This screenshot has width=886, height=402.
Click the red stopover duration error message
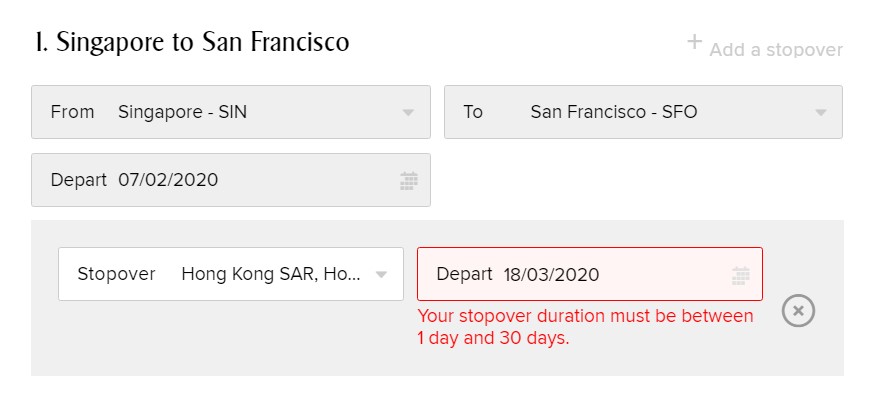[x=585, y=327]
